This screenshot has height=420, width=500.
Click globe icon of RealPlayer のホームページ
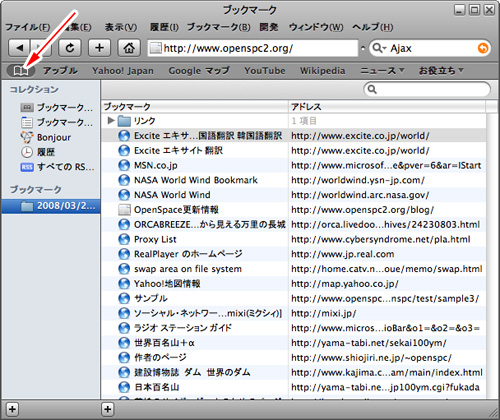point(124,254)
